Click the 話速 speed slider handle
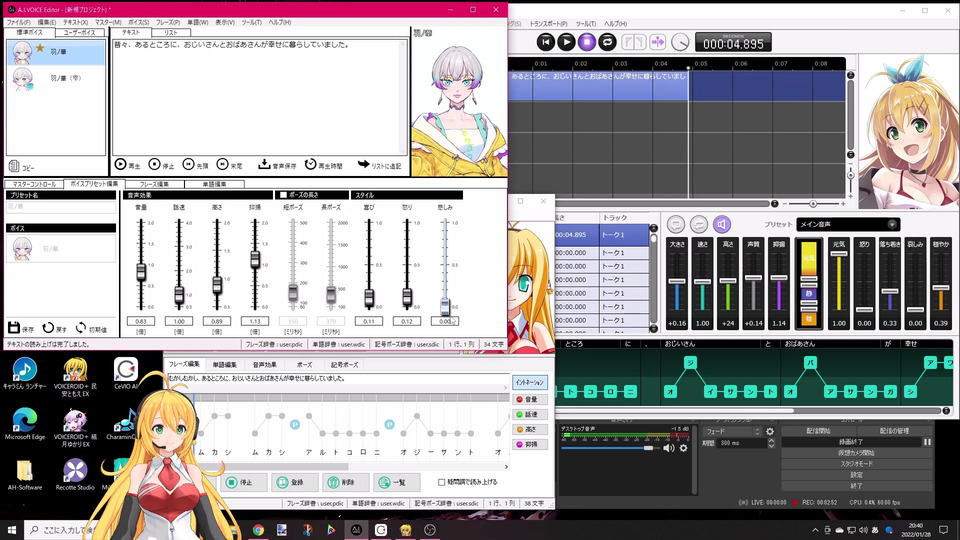Screen dimensions: 960x540 (179, 294)
